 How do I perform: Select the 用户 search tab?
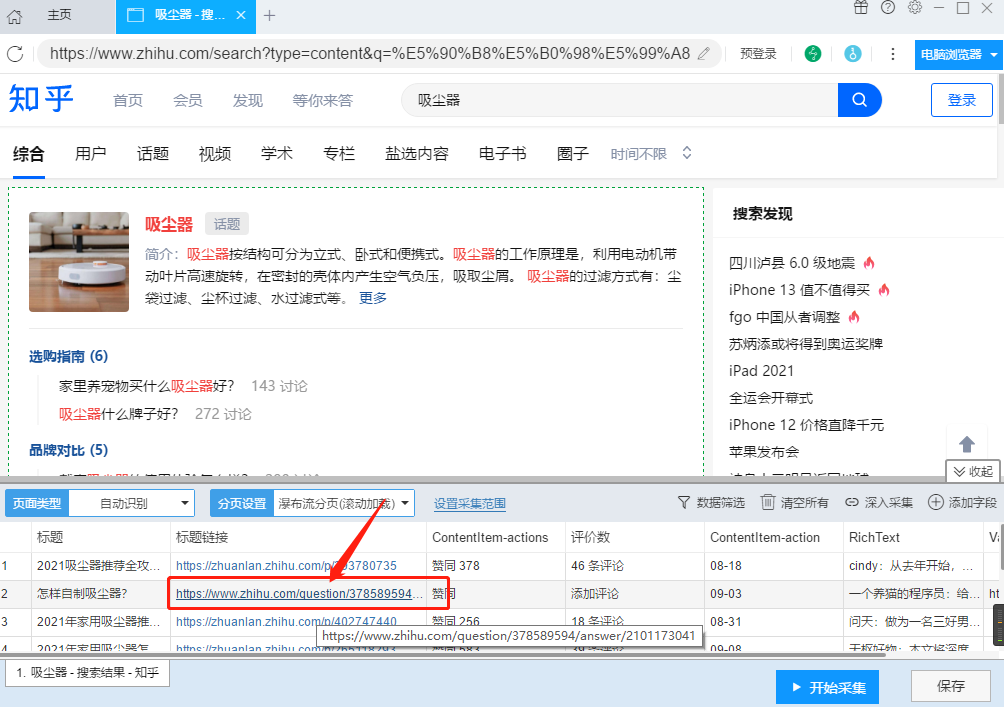click(90, 154)
